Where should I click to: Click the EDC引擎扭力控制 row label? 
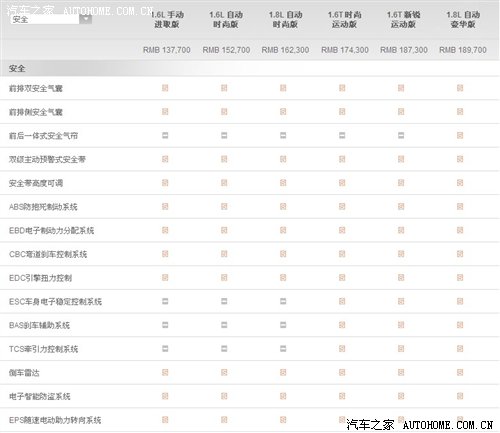(x=40, y=278)
